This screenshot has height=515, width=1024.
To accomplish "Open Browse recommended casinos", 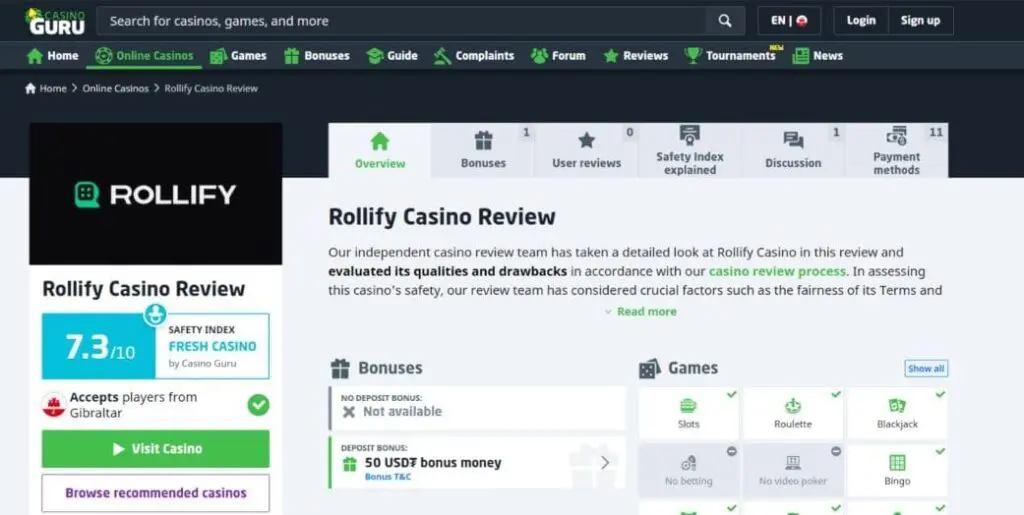I will point(155,493).
